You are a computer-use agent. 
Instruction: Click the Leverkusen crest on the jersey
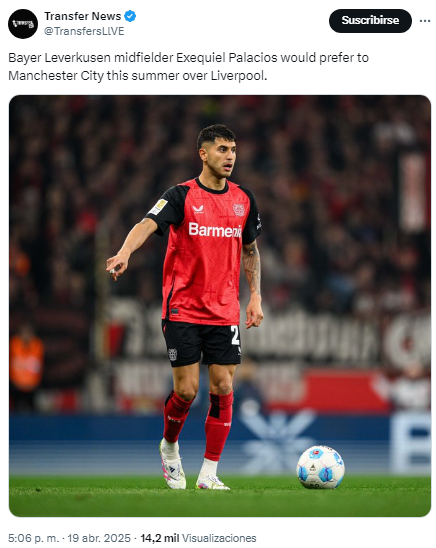(239, 210)
